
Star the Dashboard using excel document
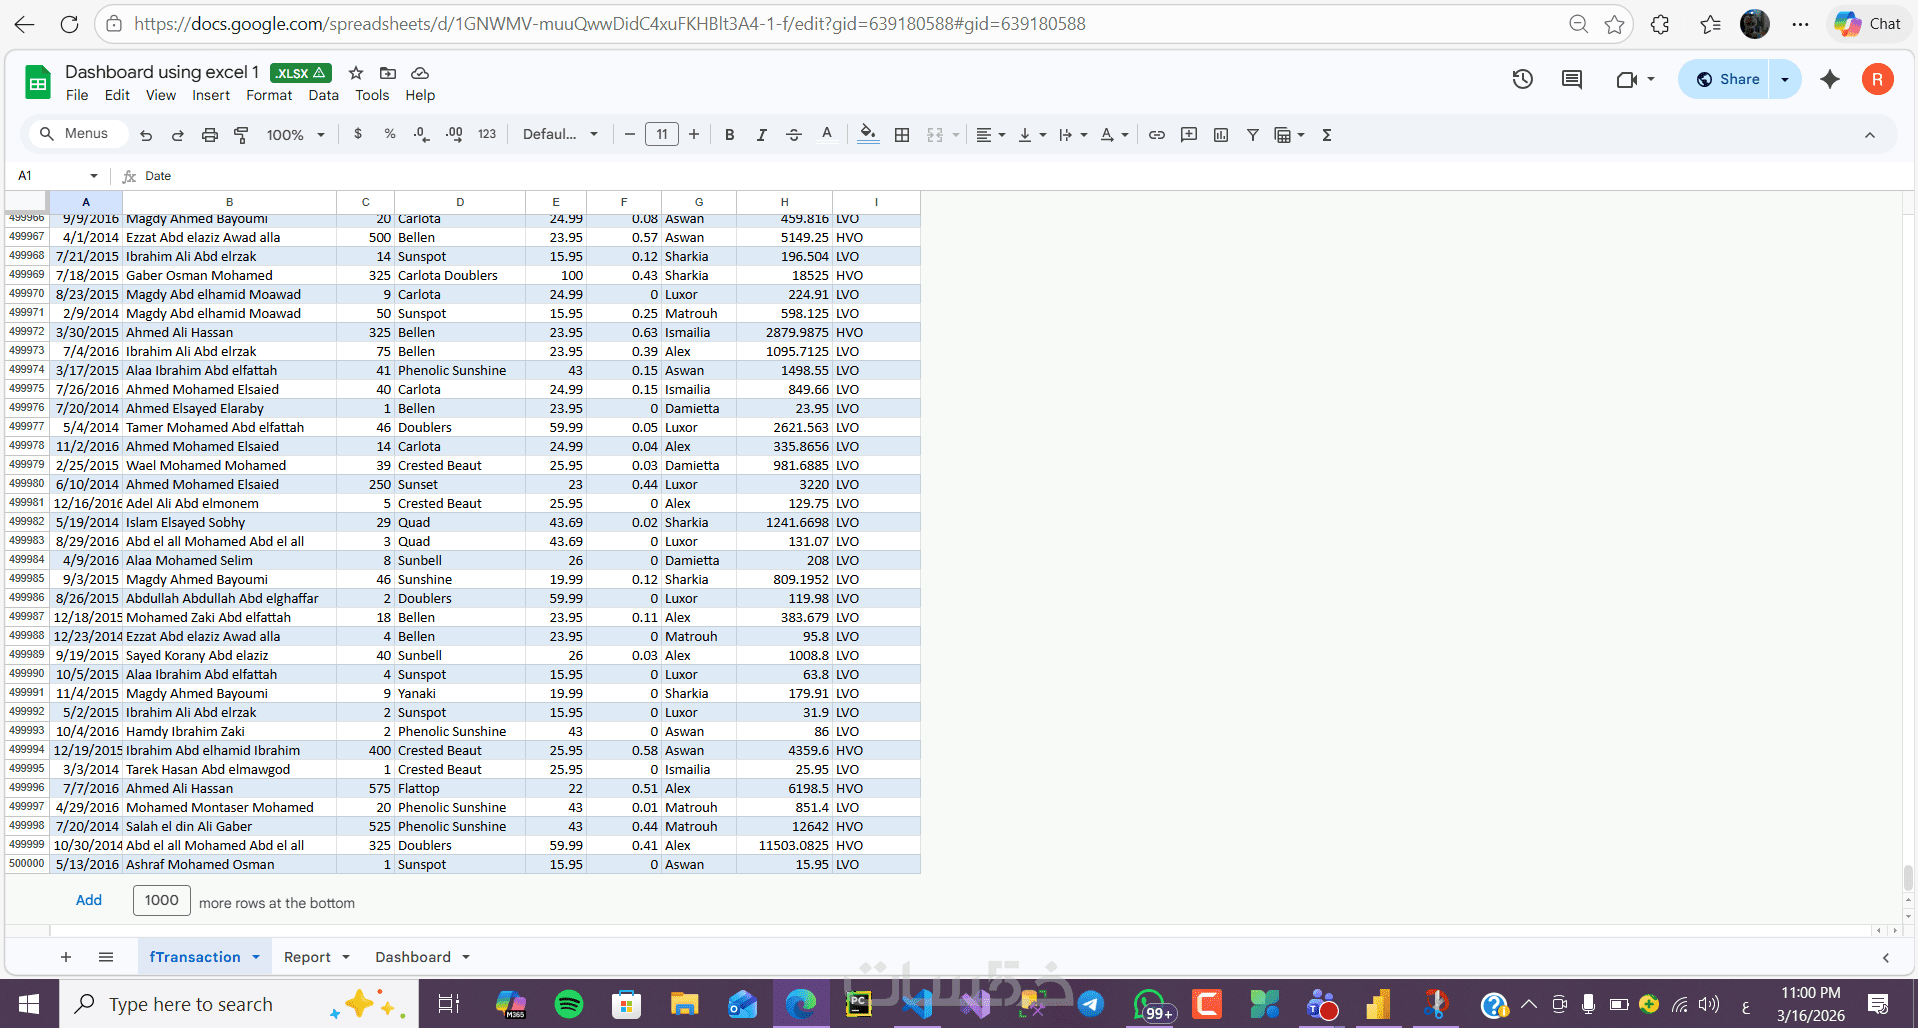click(356, 73)
